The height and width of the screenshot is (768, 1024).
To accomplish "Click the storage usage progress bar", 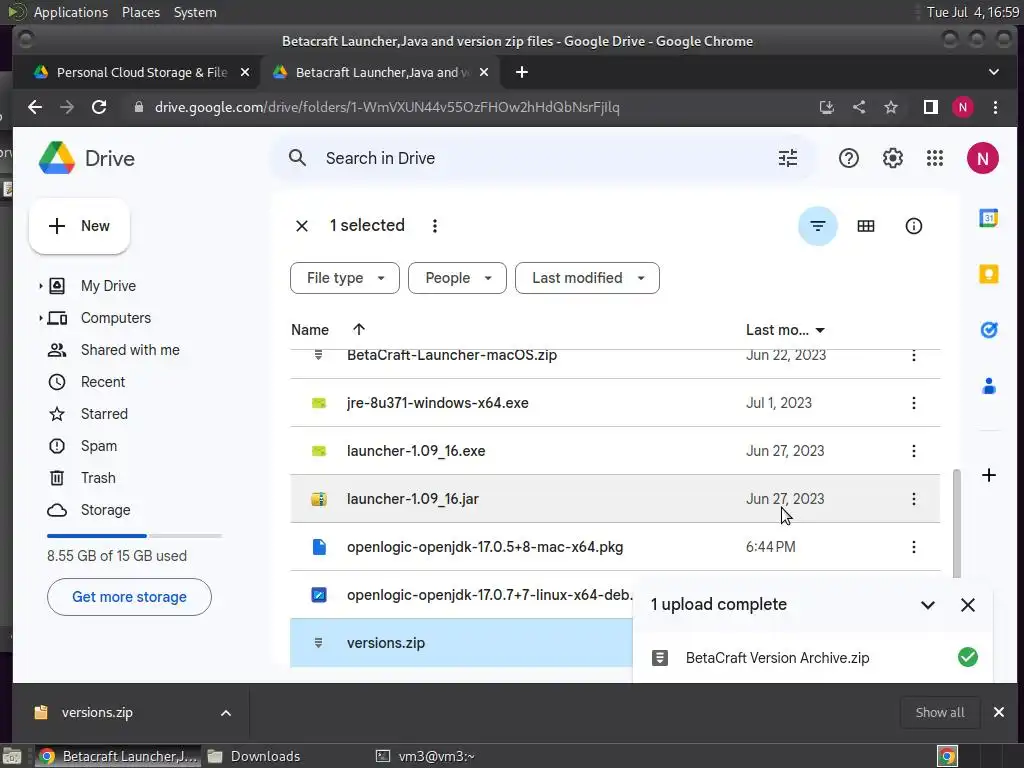I will click(135, 536).
